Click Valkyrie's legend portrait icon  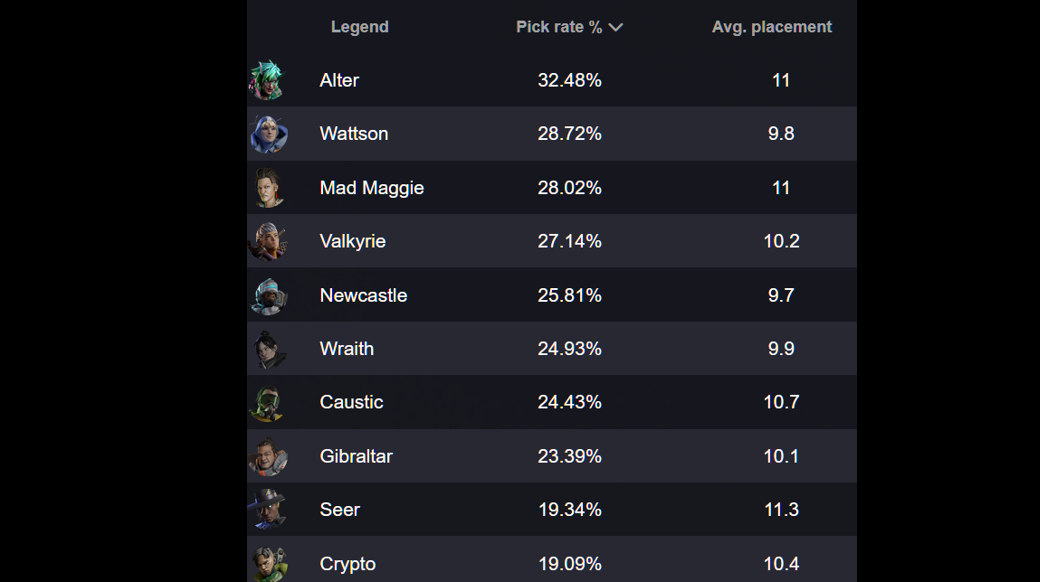pos(268,242)
